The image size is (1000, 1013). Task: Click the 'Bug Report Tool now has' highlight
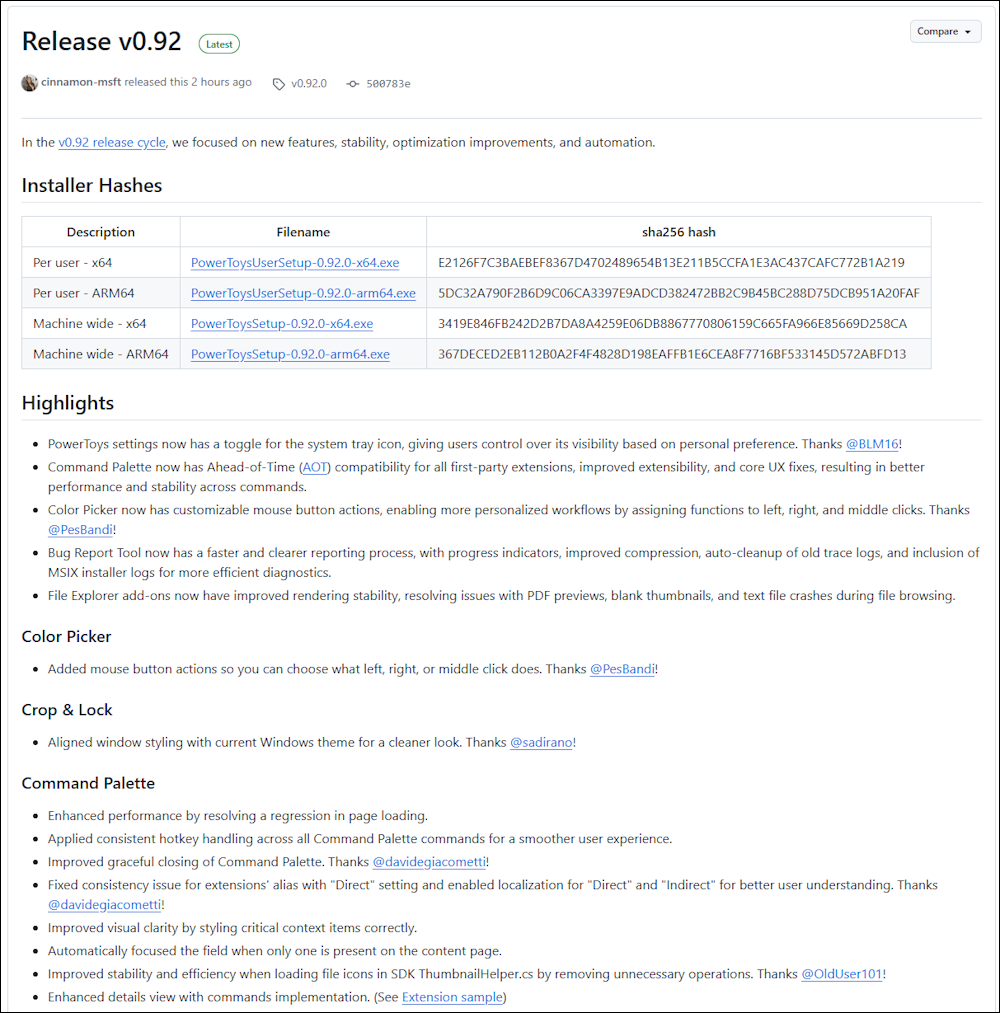click(514, 563)
